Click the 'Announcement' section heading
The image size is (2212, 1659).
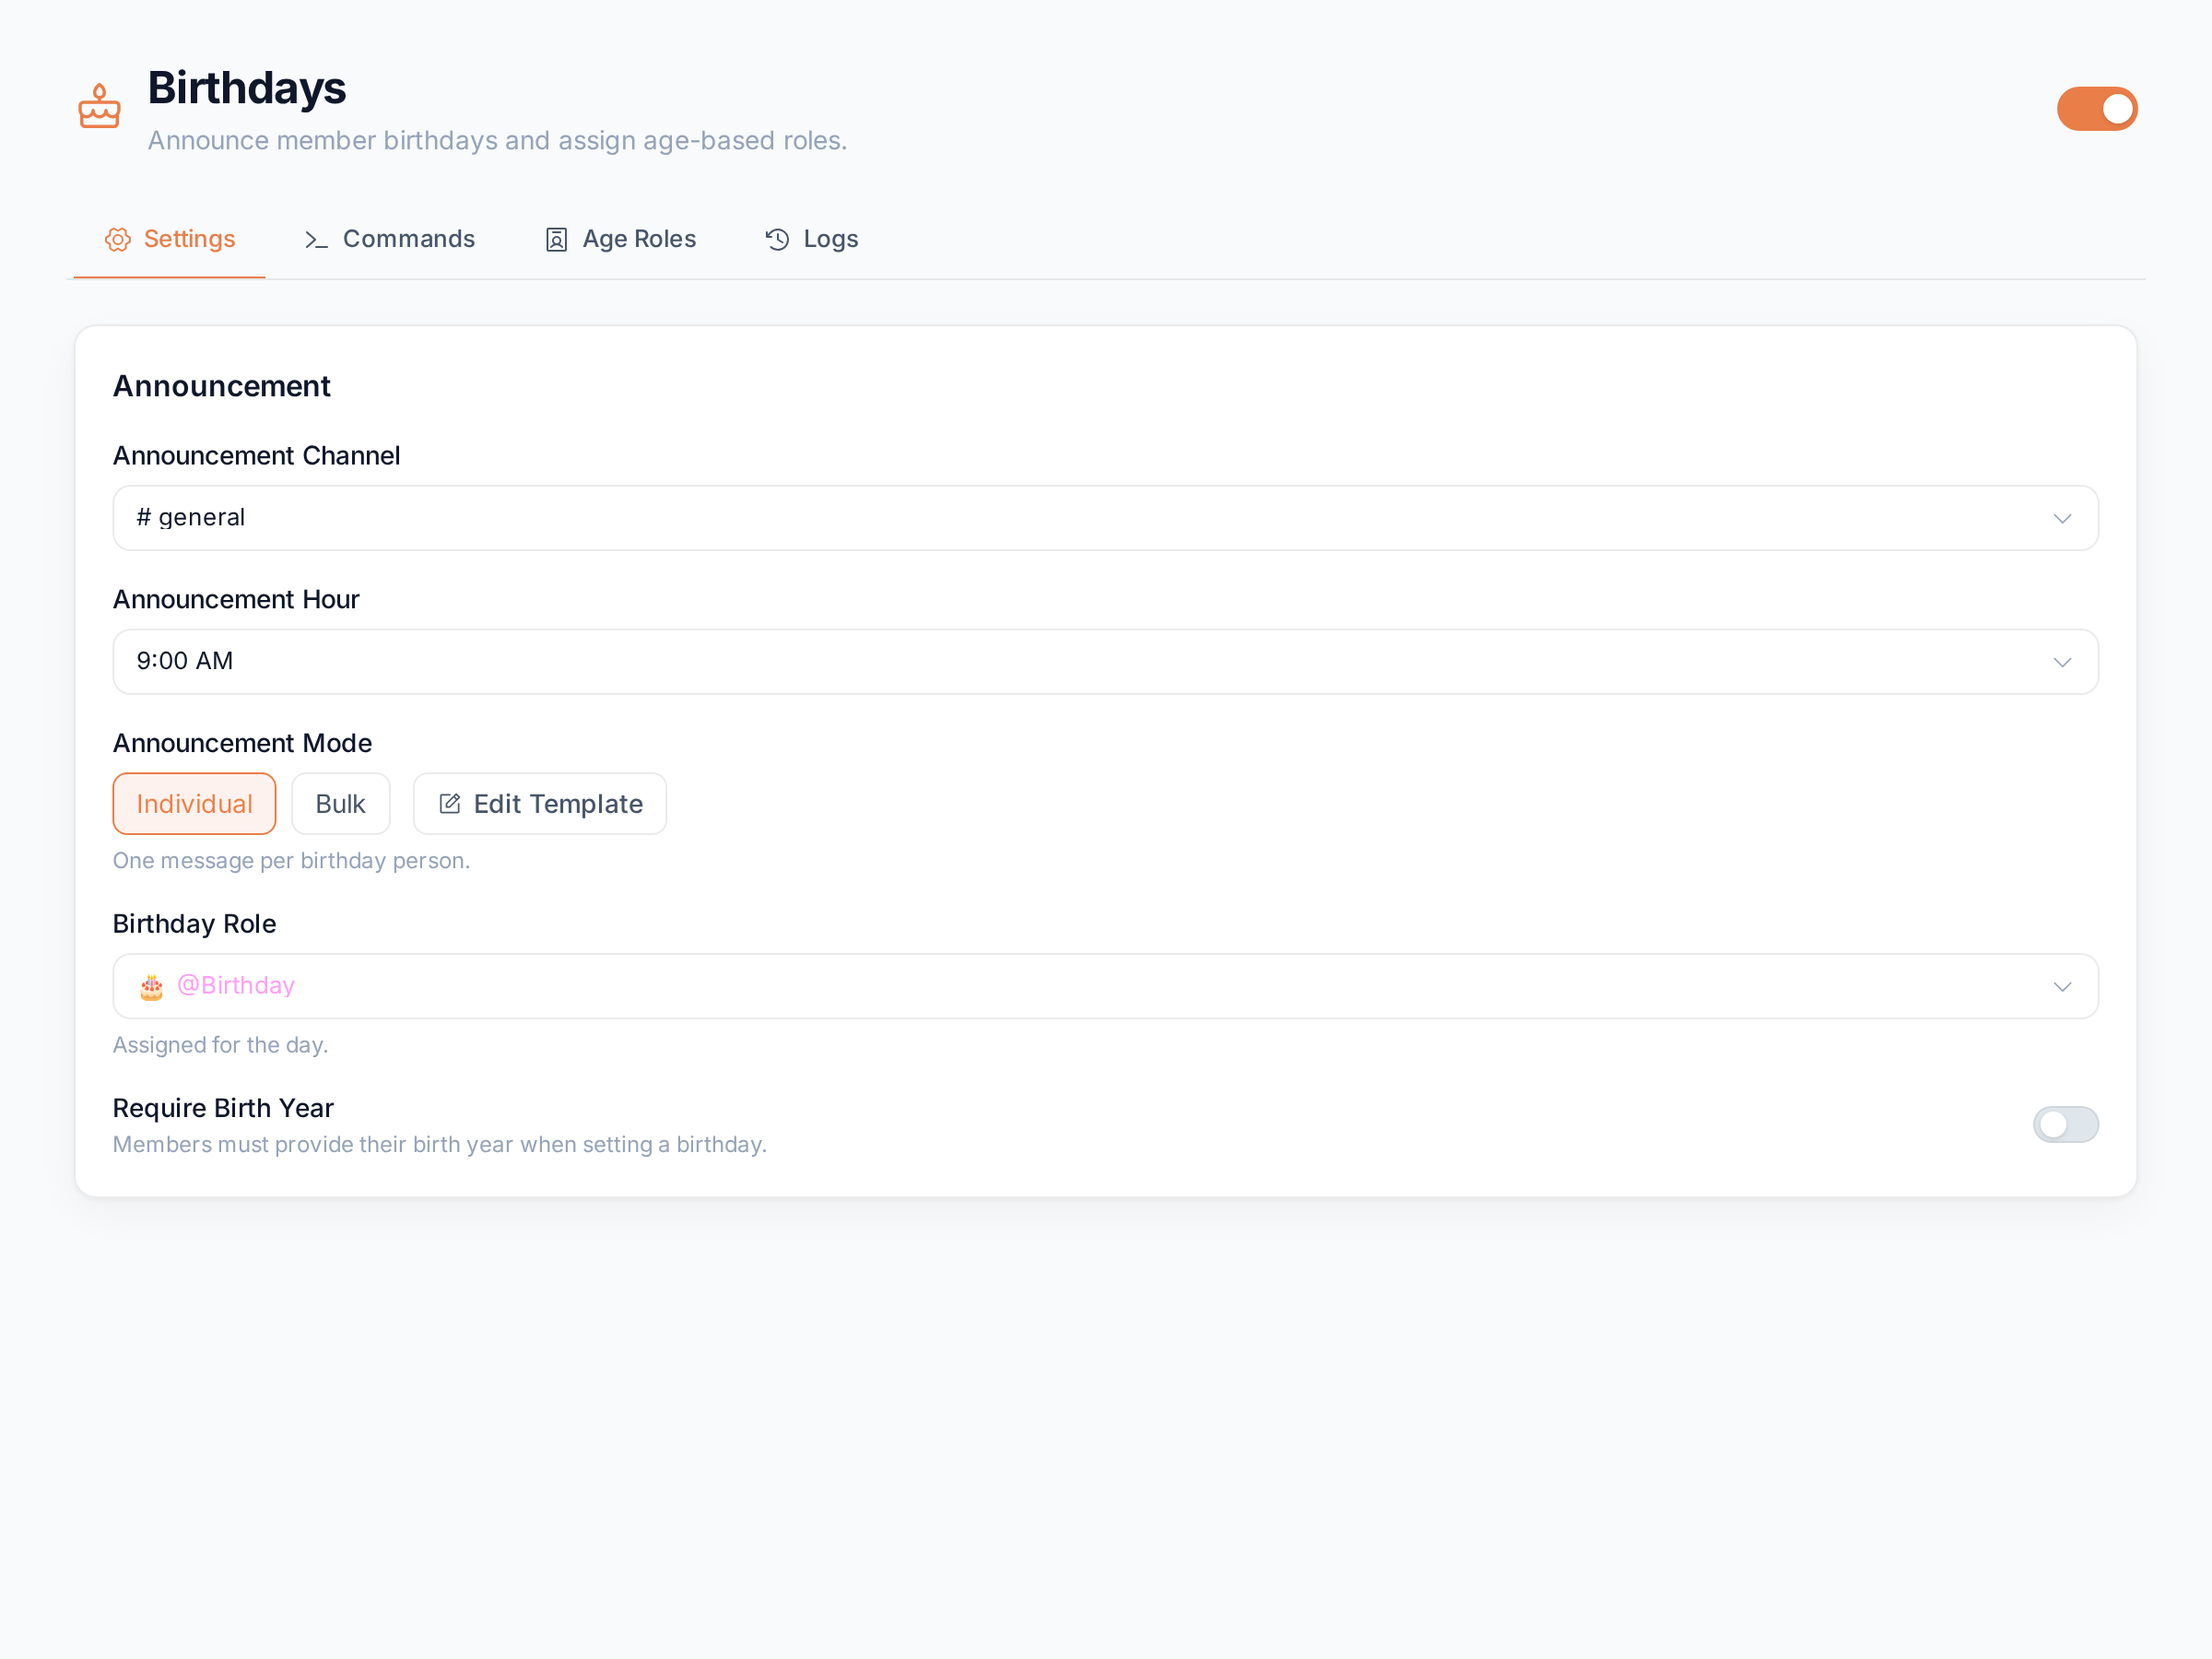[x=221, y=386]
